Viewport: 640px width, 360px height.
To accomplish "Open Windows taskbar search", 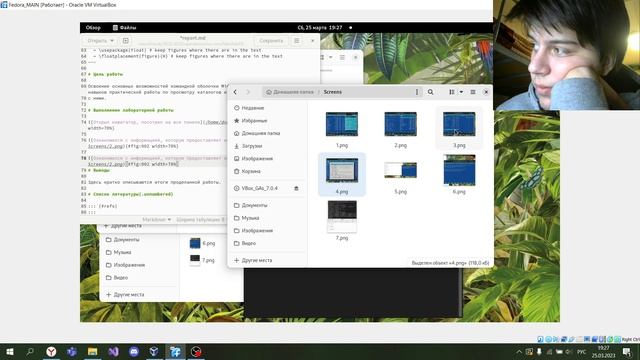I will pos(30,351).
